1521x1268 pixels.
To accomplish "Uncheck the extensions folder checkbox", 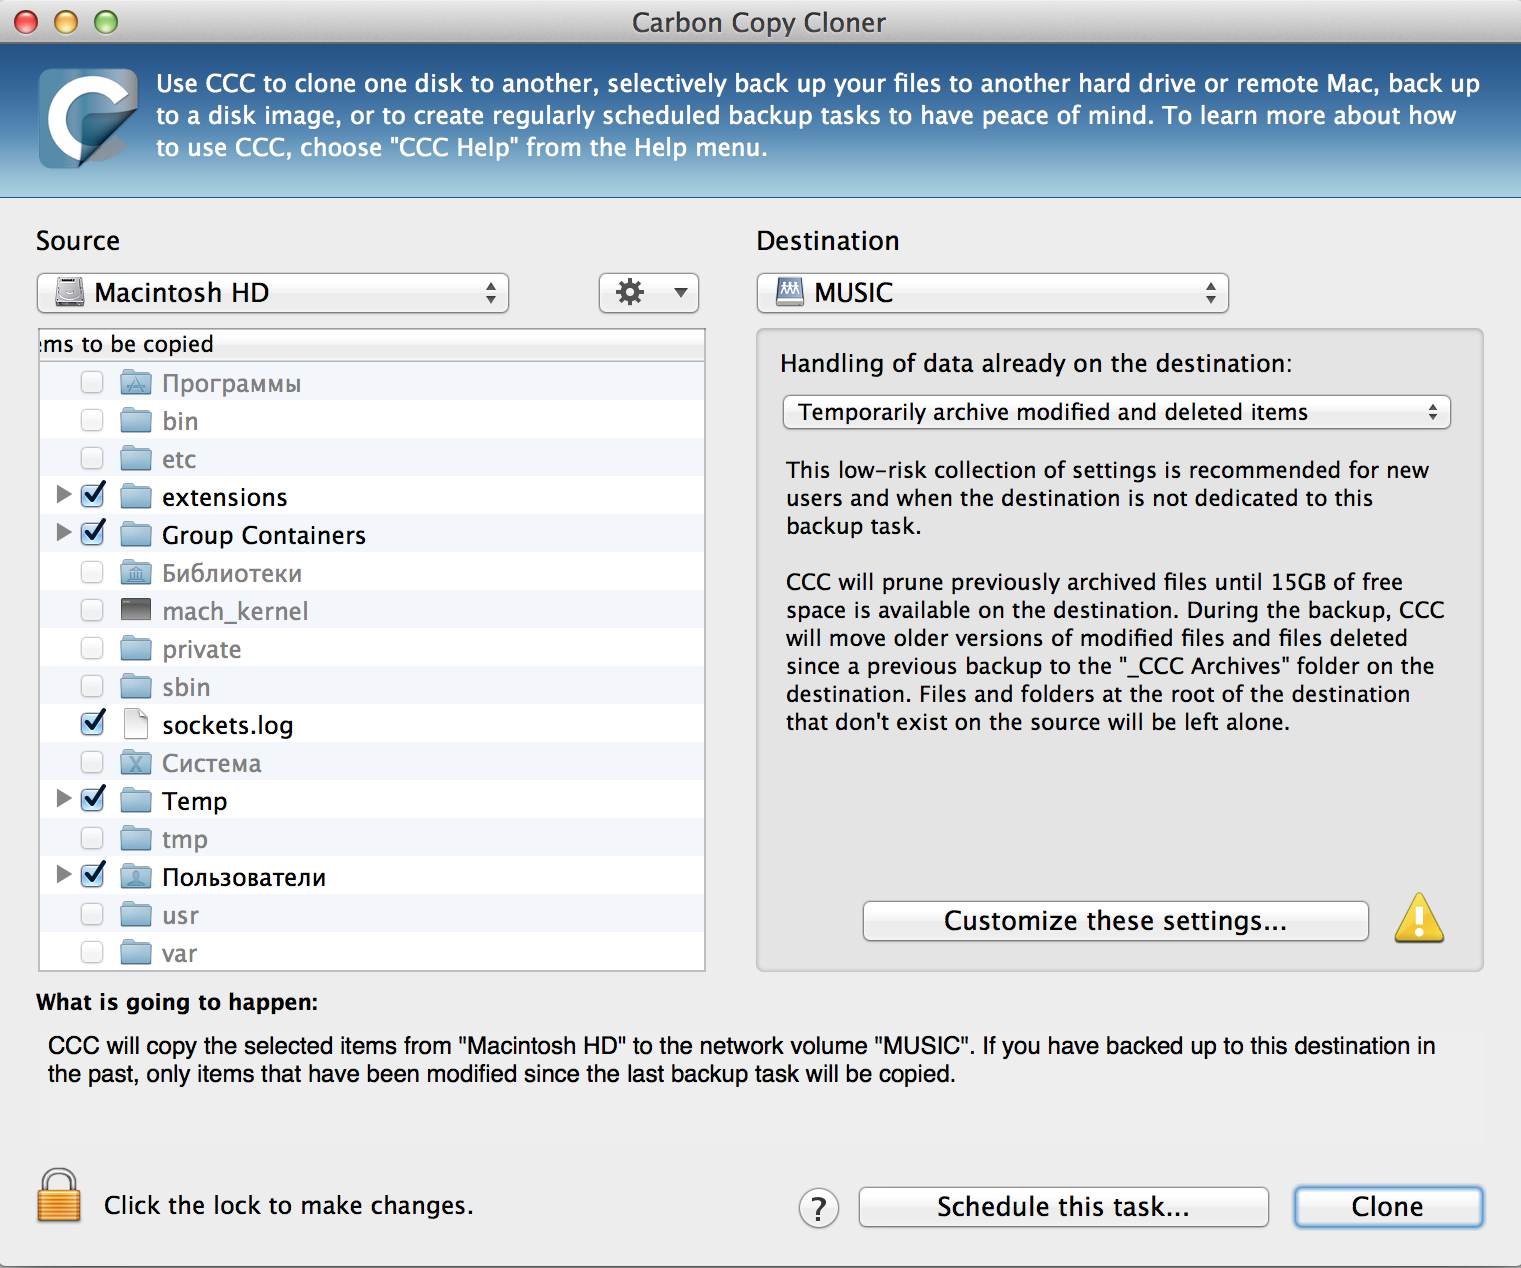I will tap(93, 495).
